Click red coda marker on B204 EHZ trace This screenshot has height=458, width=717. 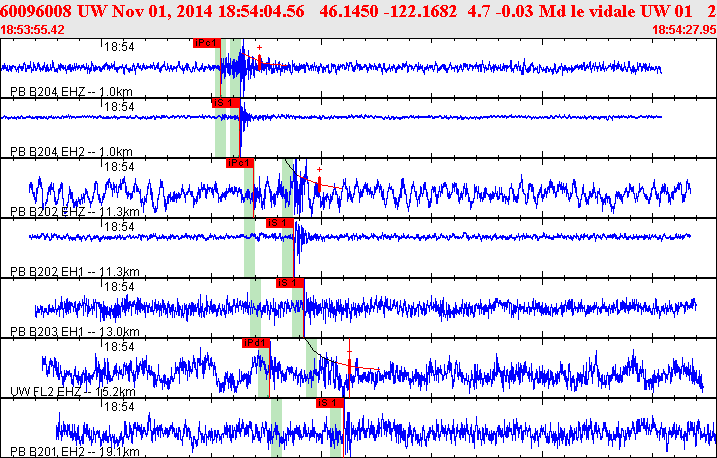tap(260, 63)
